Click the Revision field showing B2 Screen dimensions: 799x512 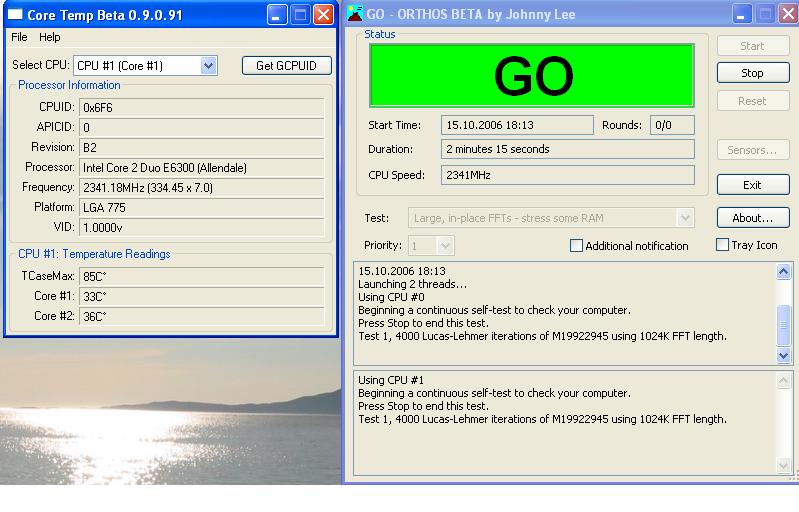click(202, 148)
